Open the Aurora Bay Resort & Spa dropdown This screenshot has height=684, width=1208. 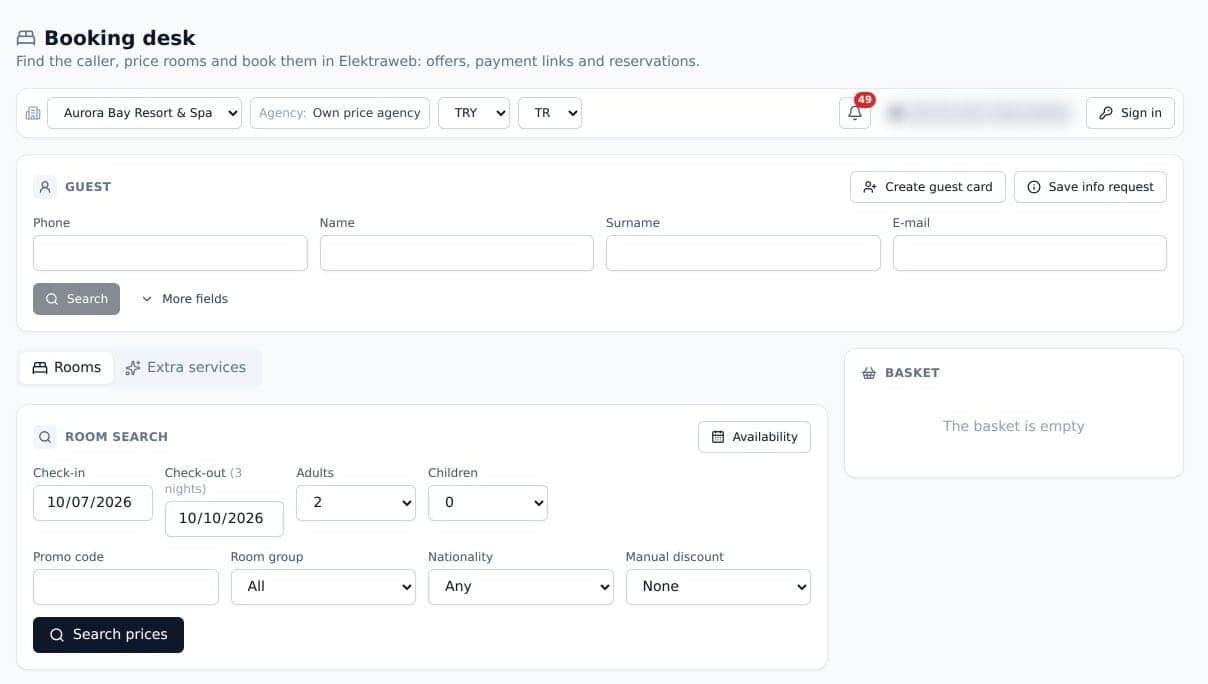(145, 113)
